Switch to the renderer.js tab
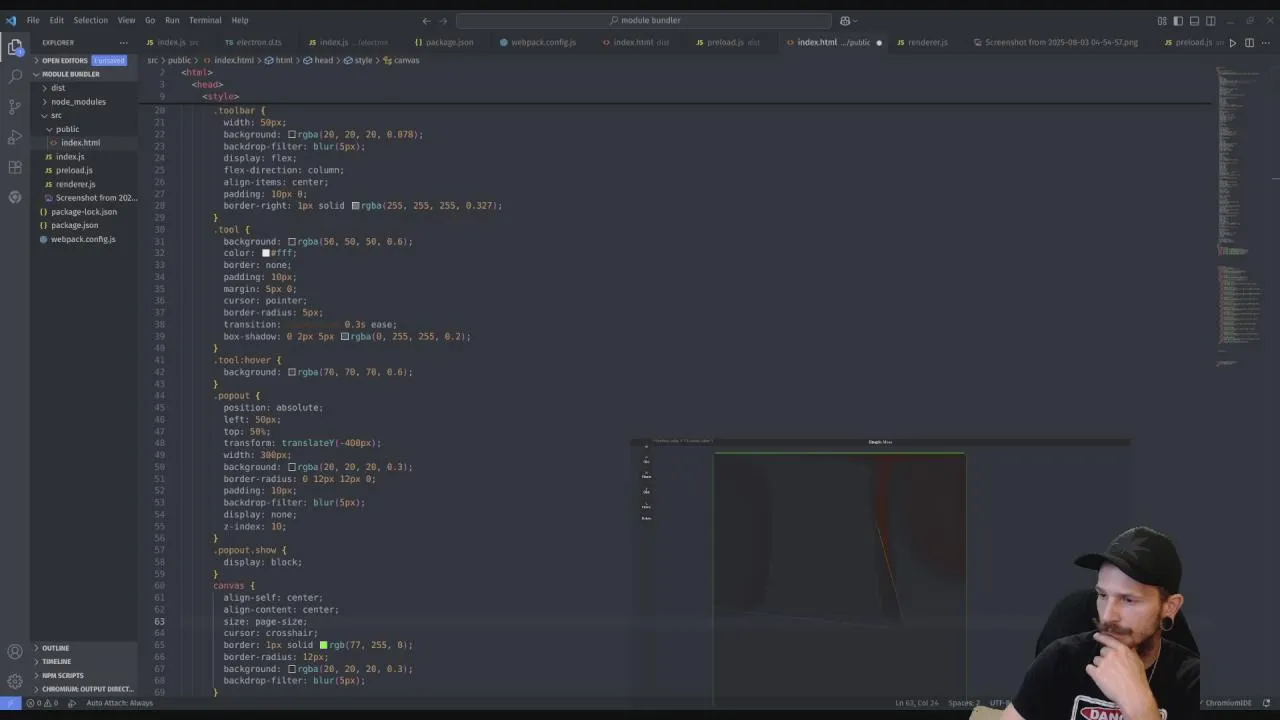1280x720 pixels. pyautogui.click(x=921, y=42)
